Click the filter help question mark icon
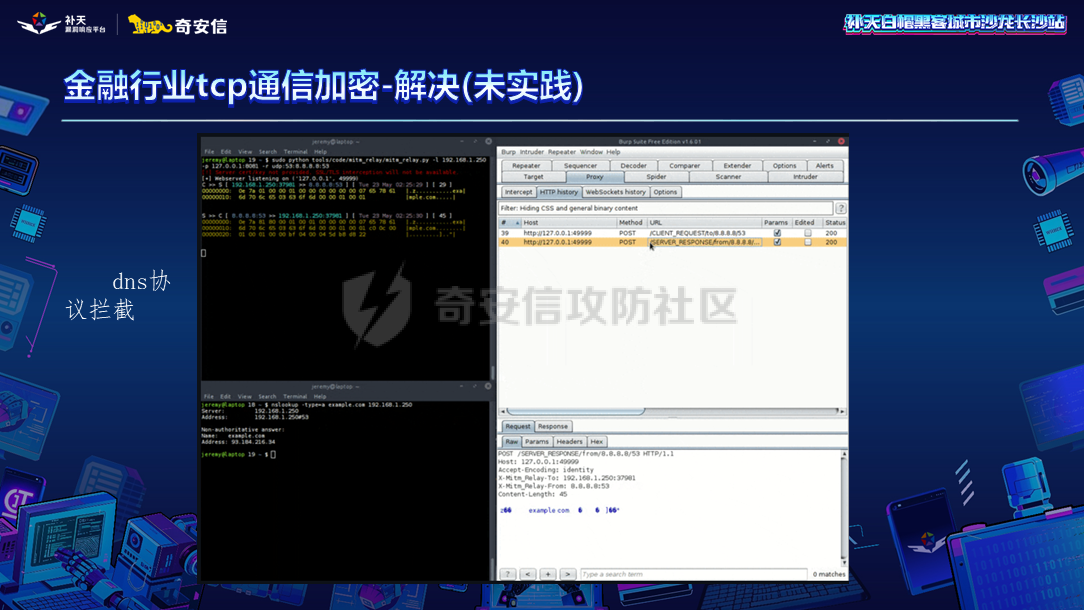The height and width of the screenshot is (610, 1084). tap(841, 208)
